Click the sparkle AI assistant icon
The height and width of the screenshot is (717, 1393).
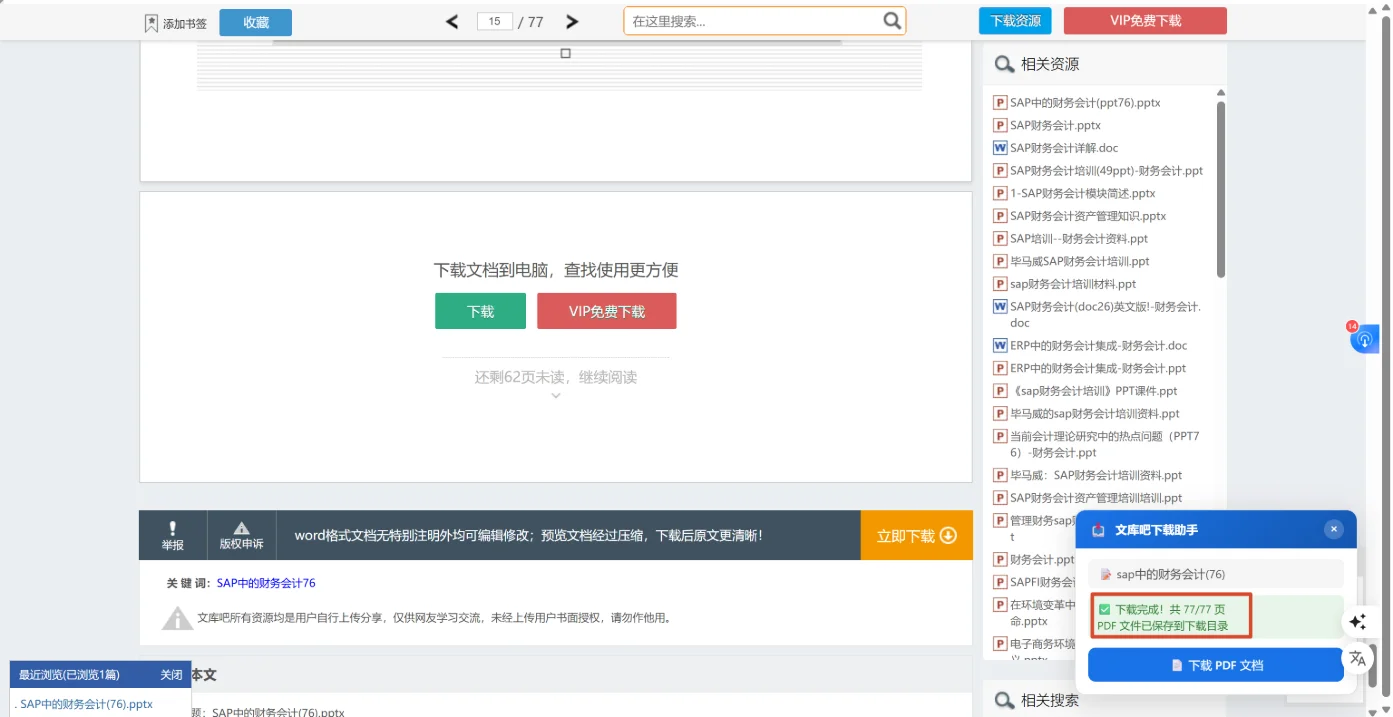pos(1357,622)
